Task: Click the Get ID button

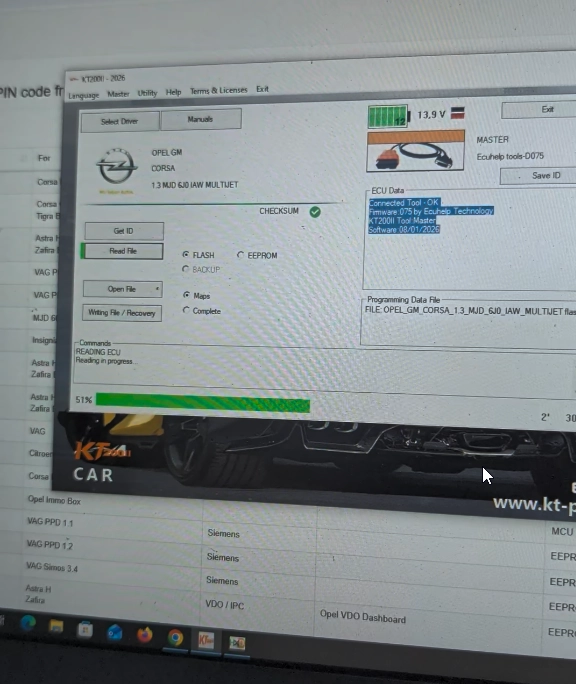Action: pos(124,231)
